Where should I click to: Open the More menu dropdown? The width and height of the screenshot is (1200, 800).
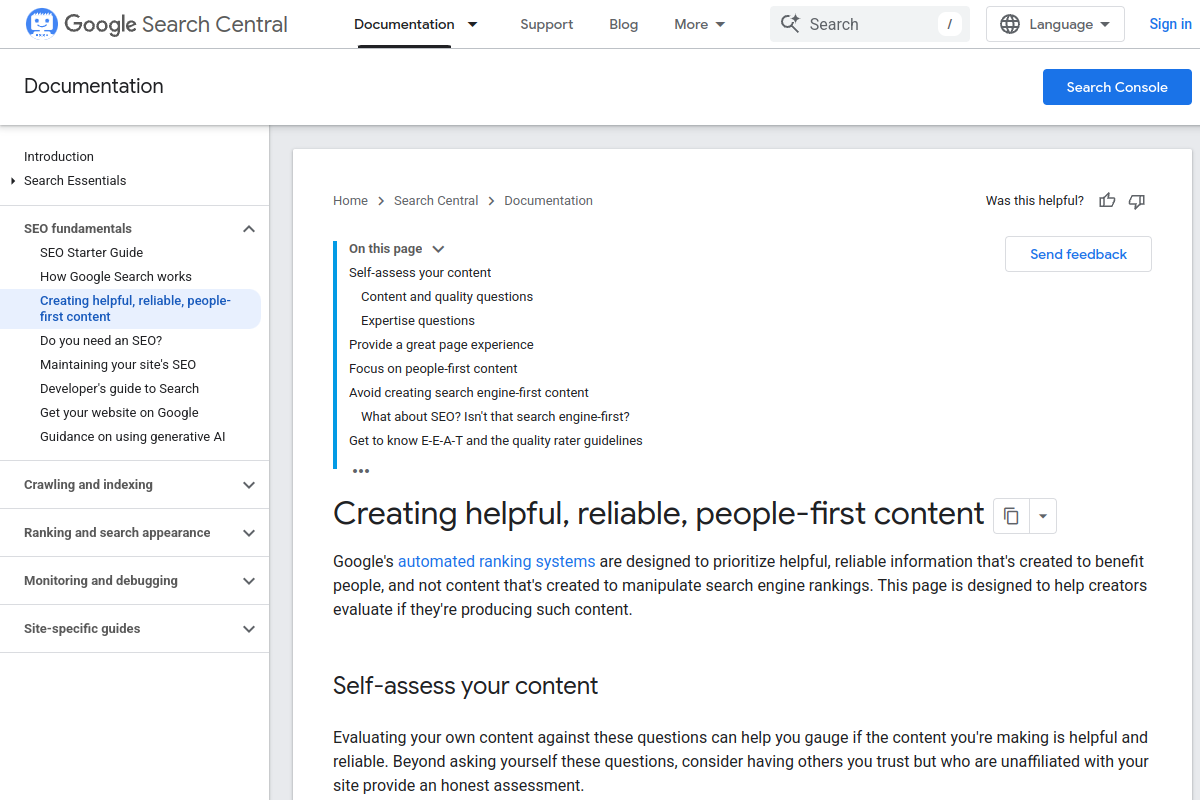tap(700, 24)
